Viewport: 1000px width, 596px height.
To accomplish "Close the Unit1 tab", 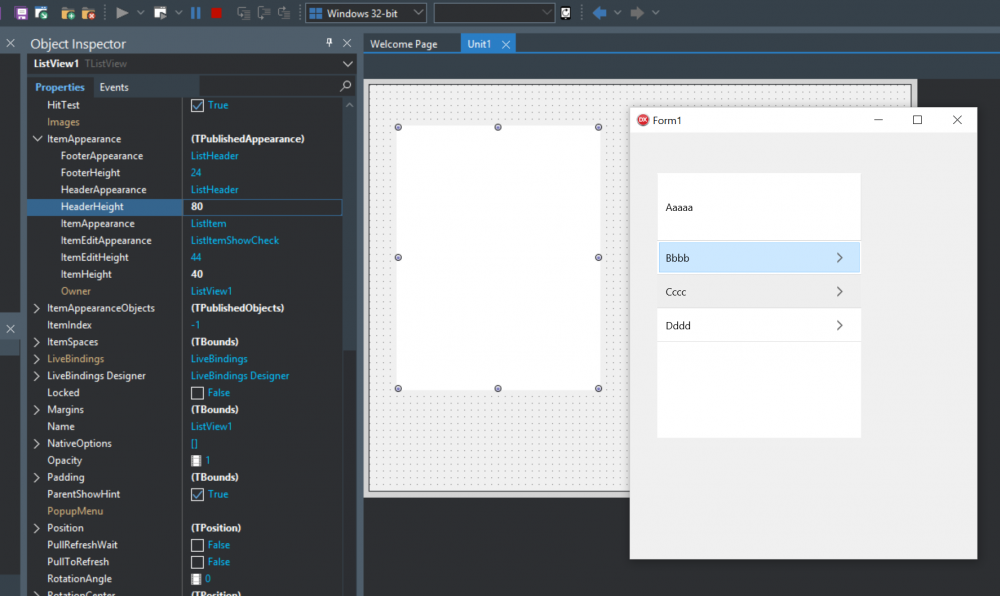I will point(506,44).
